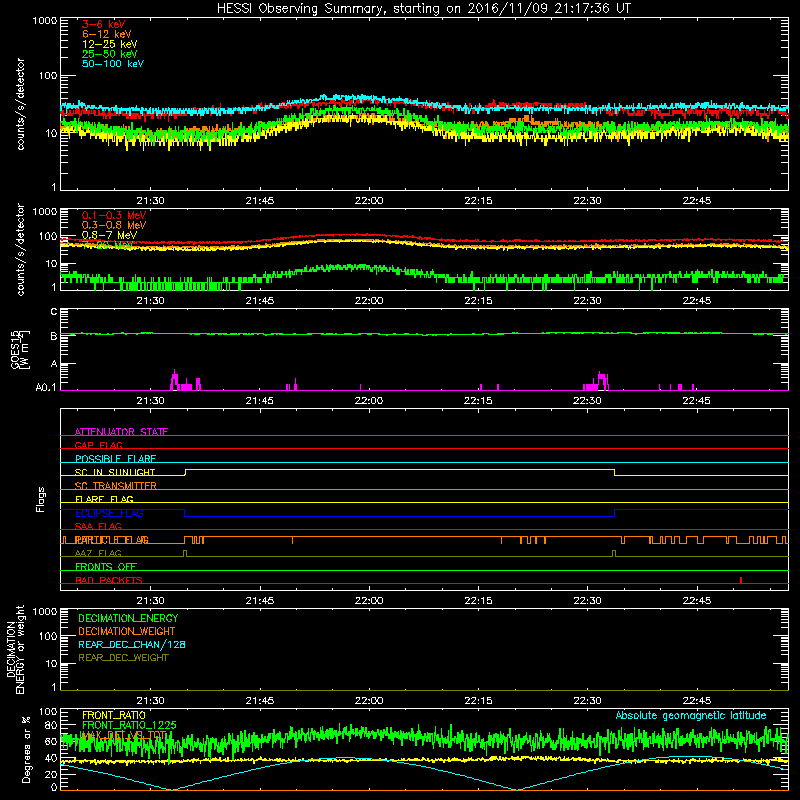Click counts/s/detector axis title of keV panel
This screenshot has width=800, height=800.
(20, 104)
